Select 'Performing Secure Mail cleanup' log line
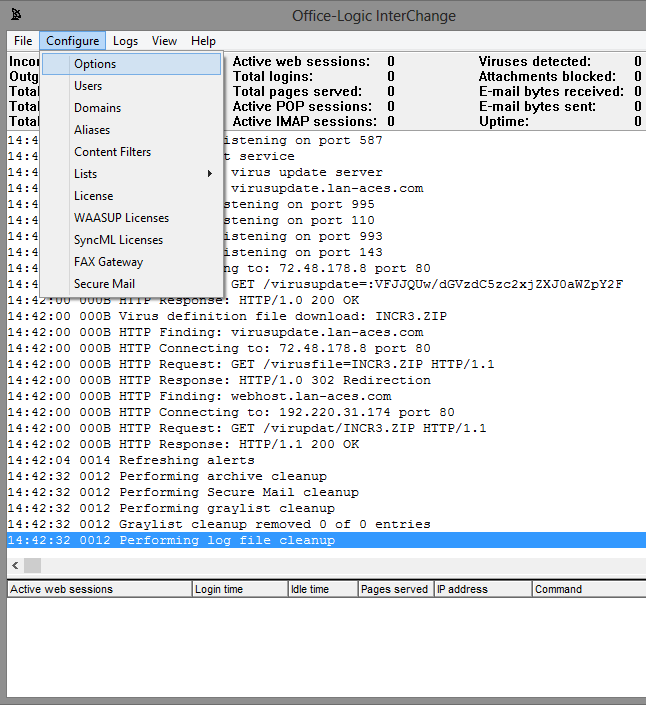The image size is (646, 705). click(x=326, y=492)
